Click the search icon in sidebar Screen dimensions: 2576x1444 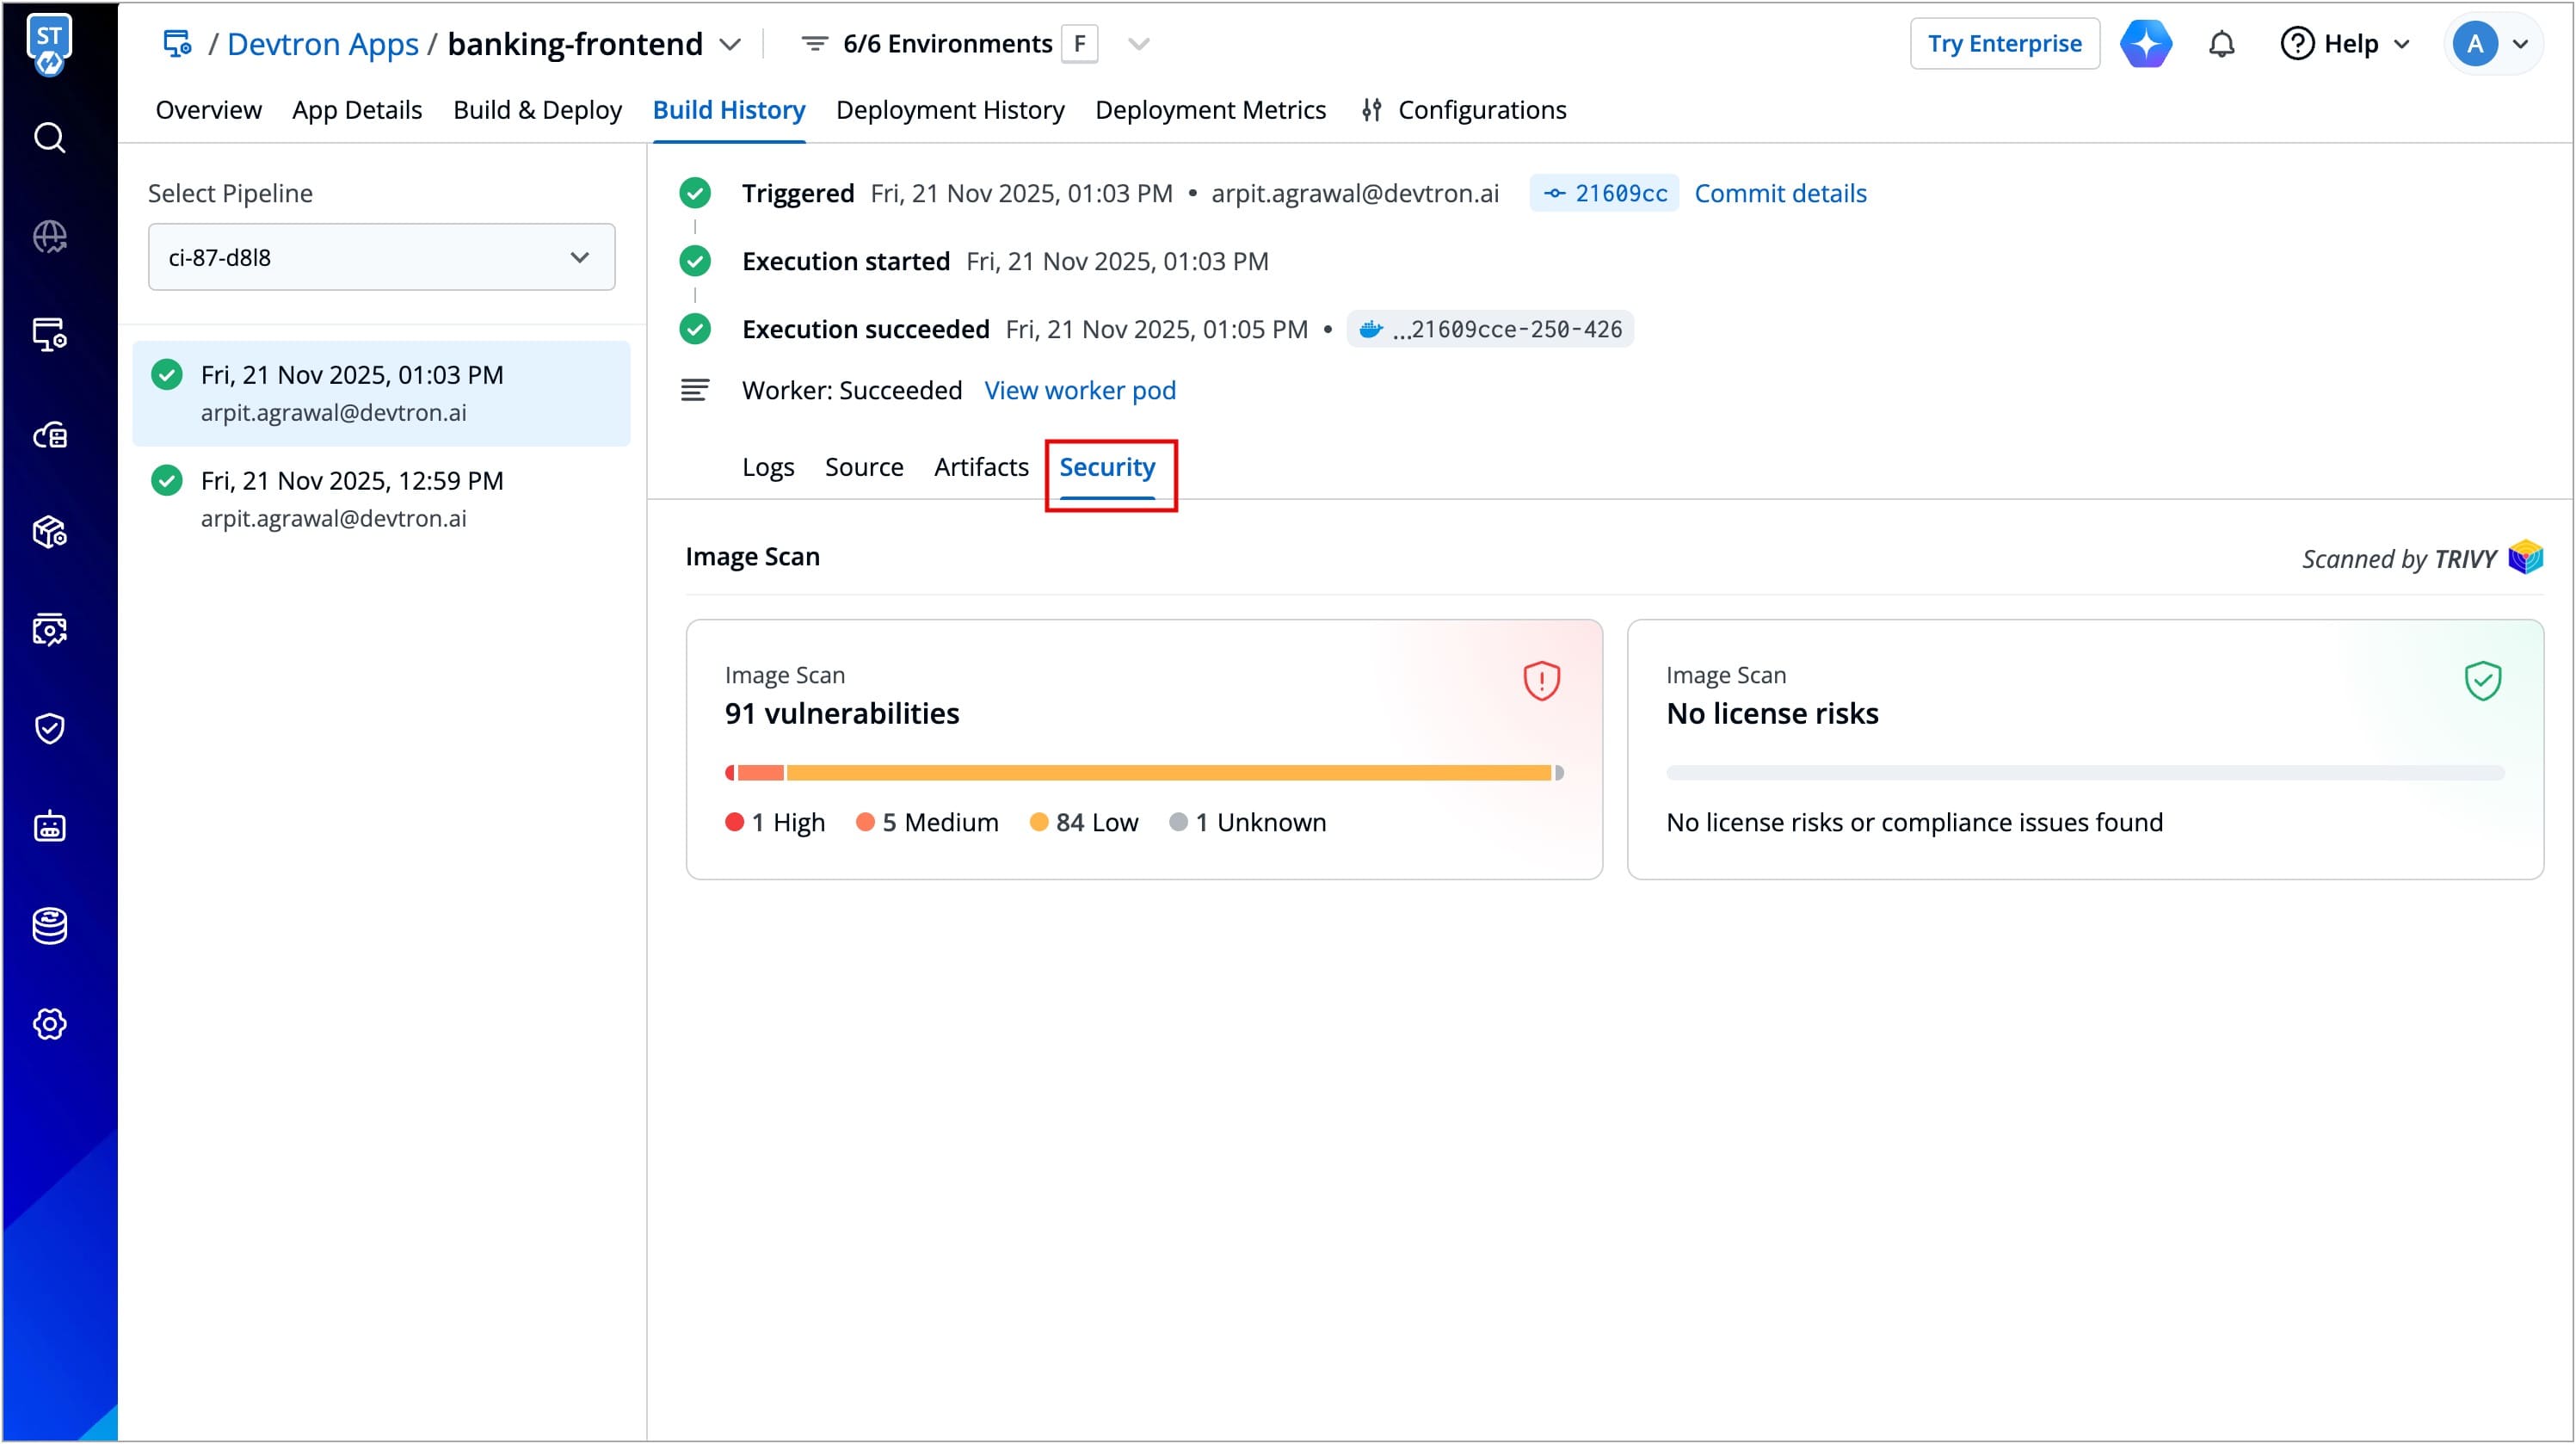[49, 137]
